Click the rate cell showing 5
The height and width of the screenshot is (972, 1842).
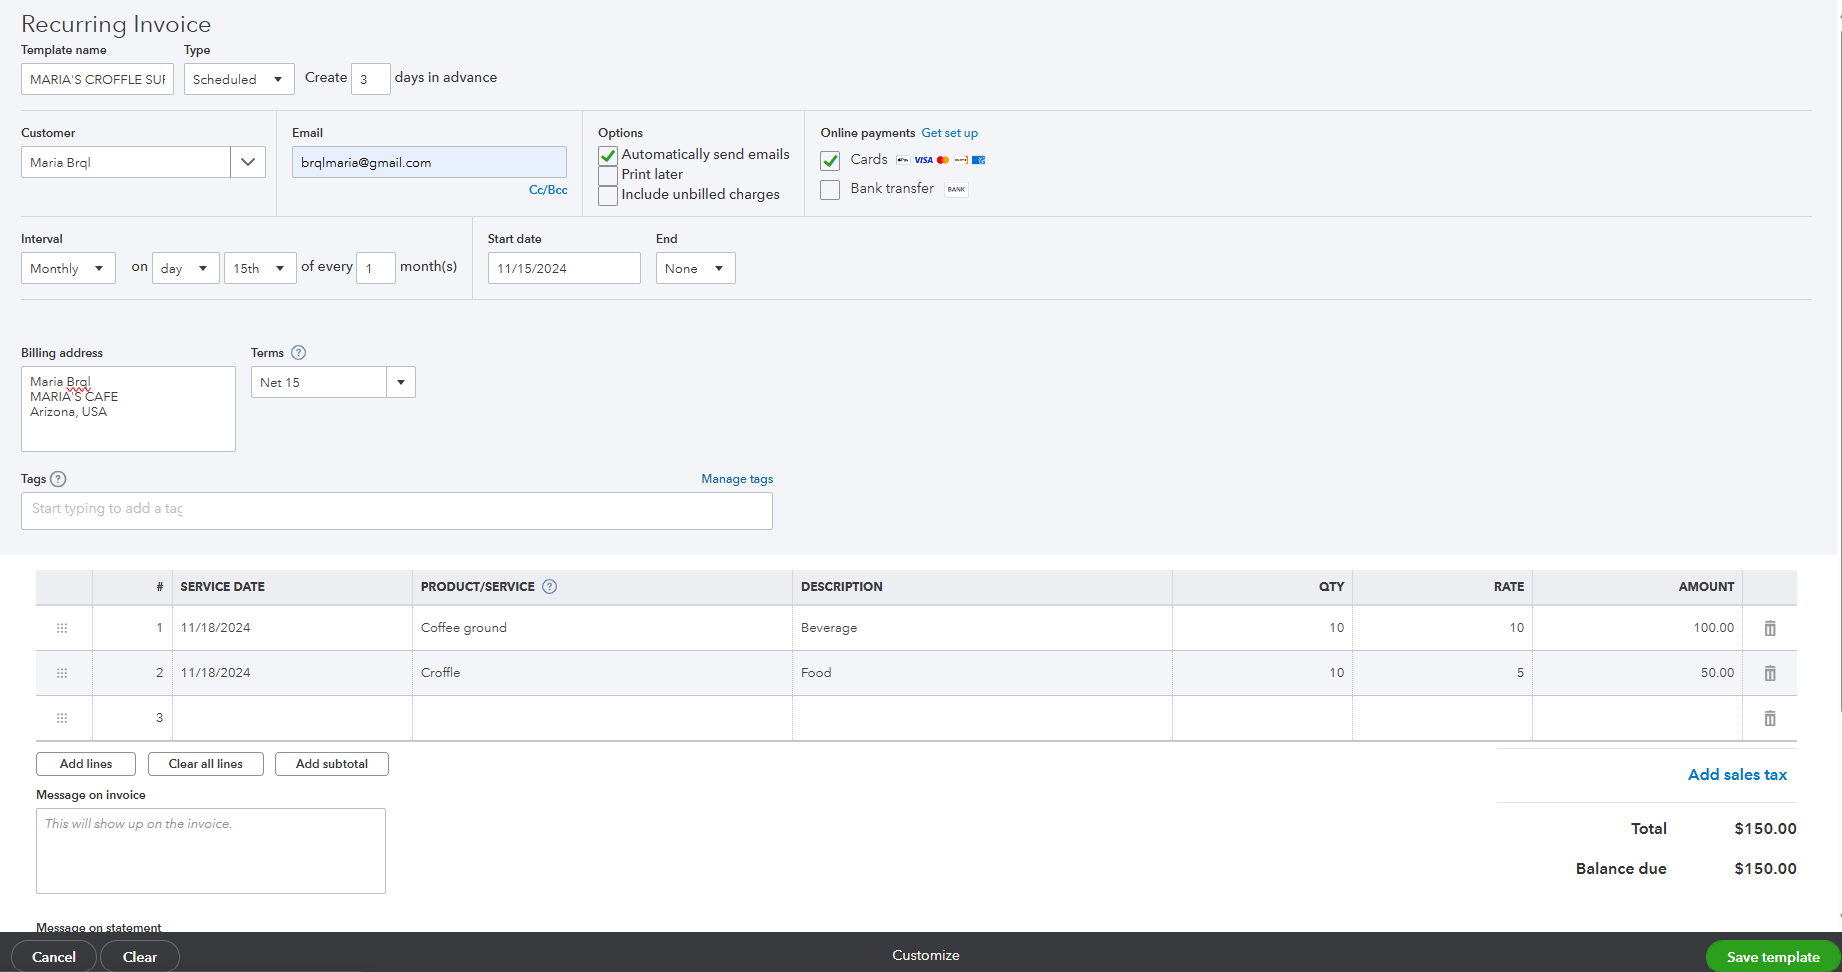tap(1442, 673)
